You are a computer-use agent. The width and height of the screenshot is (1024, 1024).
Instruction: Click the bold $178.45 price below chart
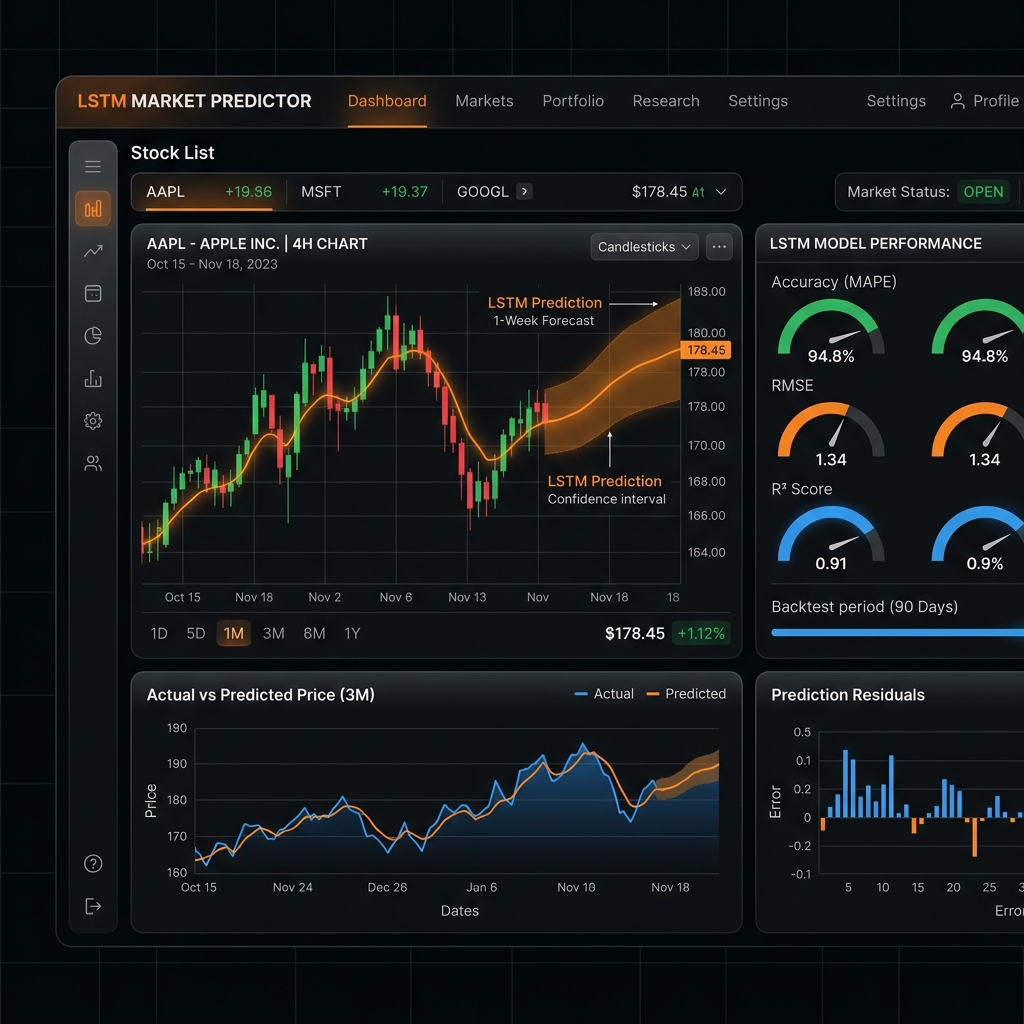click(635, 633)
